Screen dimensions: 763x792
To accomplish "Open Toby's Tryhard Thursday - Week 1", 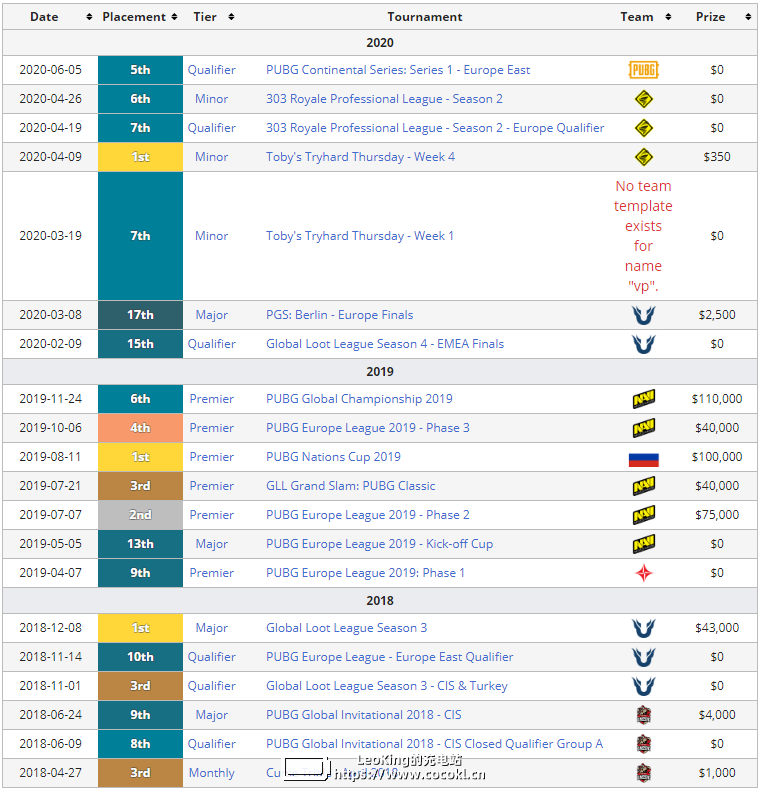I will click(360, 236).
